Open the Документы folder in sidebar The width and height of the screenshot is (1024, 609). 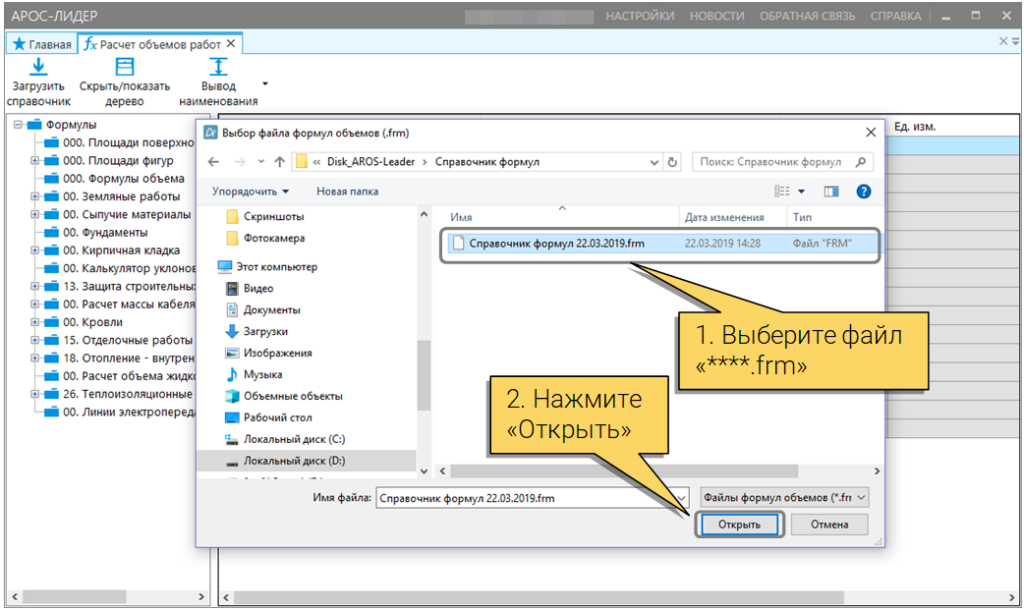pyautogui.click(x=263, y=309)
